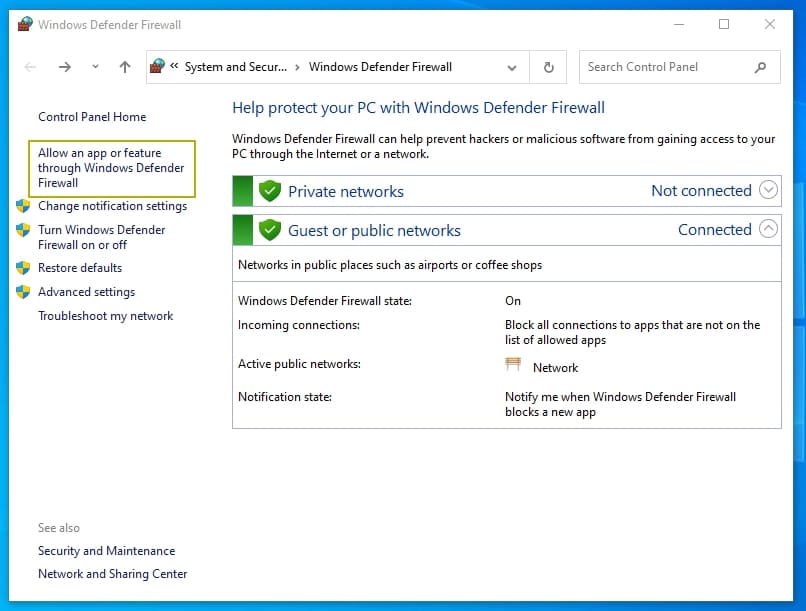Click Active public networks label
Image resolution: width=806 pixels, height=611 pixels.
299,364
